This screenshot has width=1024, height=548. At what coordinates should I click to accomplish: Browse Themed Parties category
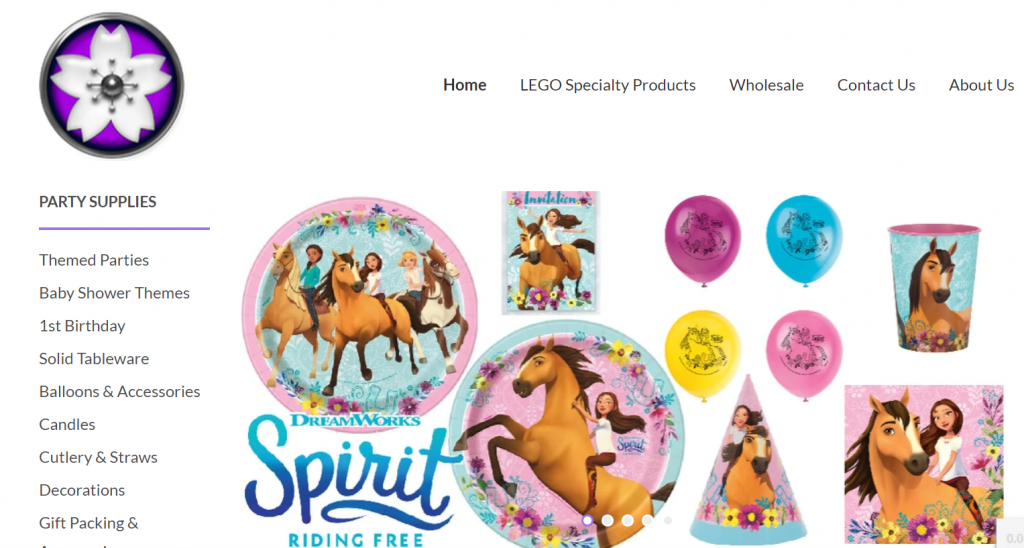tap(94, 260)
